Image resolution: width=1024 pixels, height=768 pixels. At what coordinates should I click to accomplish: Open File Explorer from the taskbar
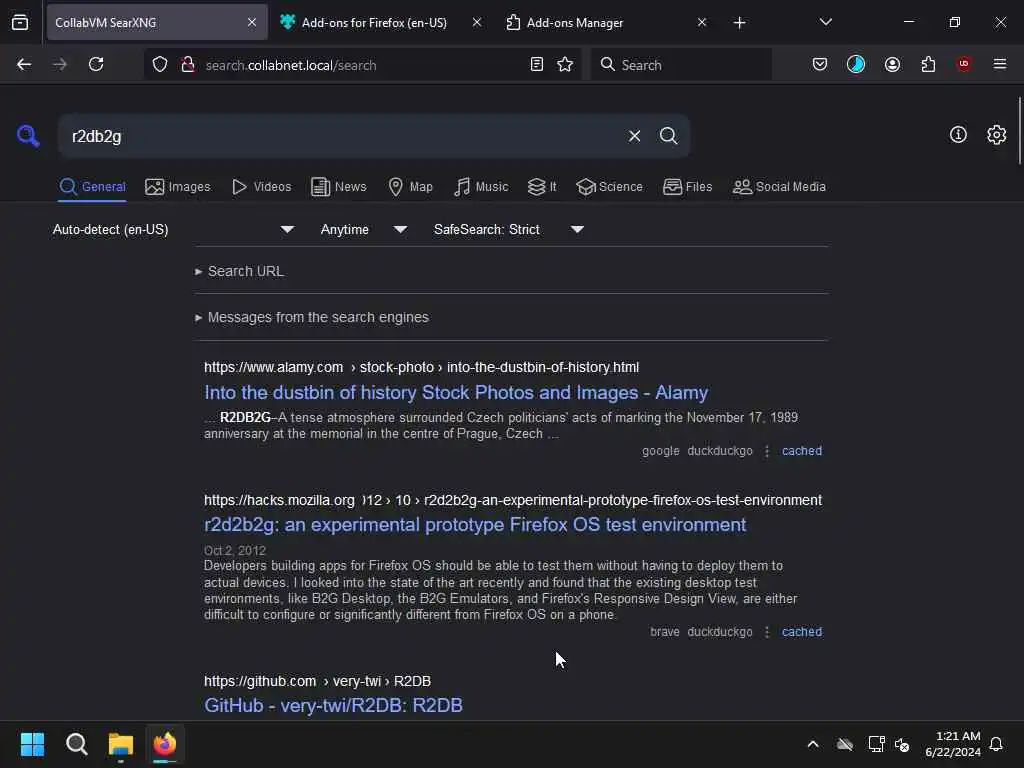[121, 744]
